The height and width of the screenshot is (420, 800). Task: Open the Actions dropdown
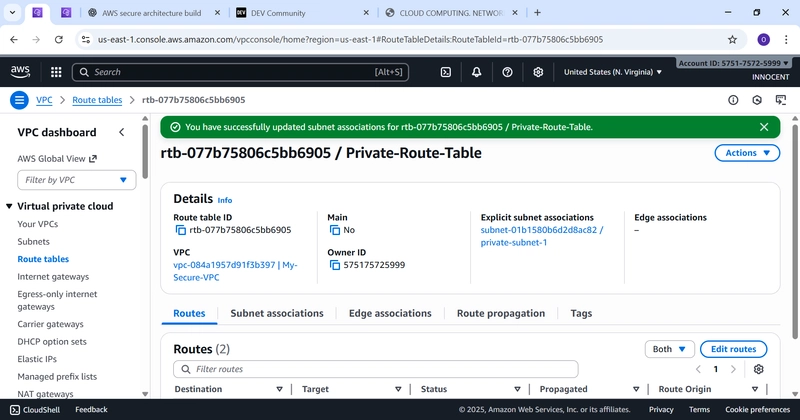click(x=747, y=153)
